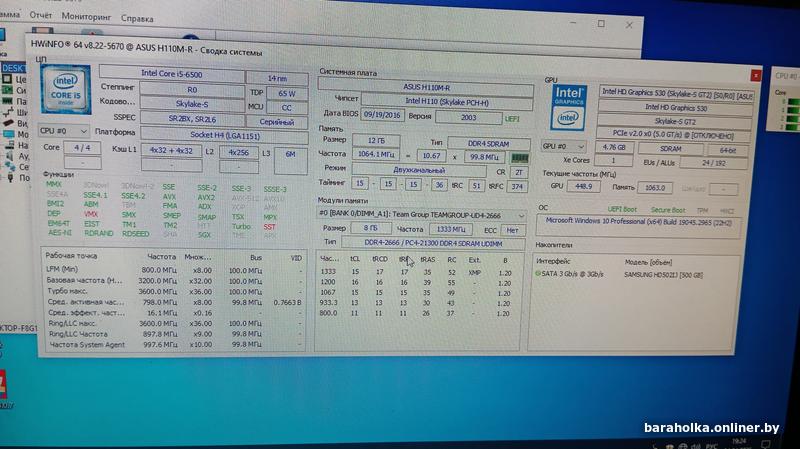Click the 4 / 4 core count field
The width and height of the screenshot is (800, 449).
[x=82, y=147]
